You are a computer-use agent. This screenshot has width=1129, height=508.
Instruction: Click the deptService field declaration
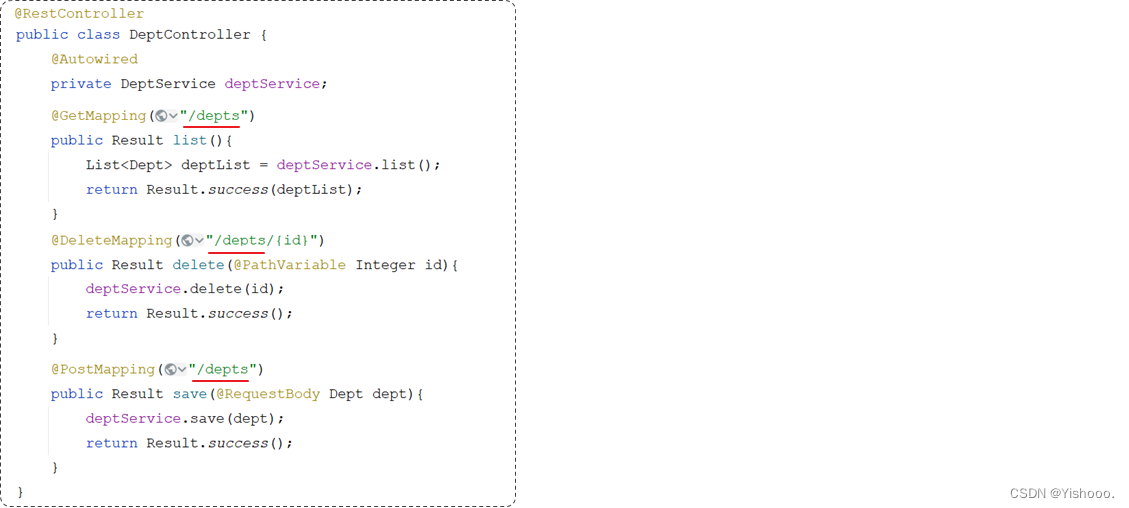[272, 83]
